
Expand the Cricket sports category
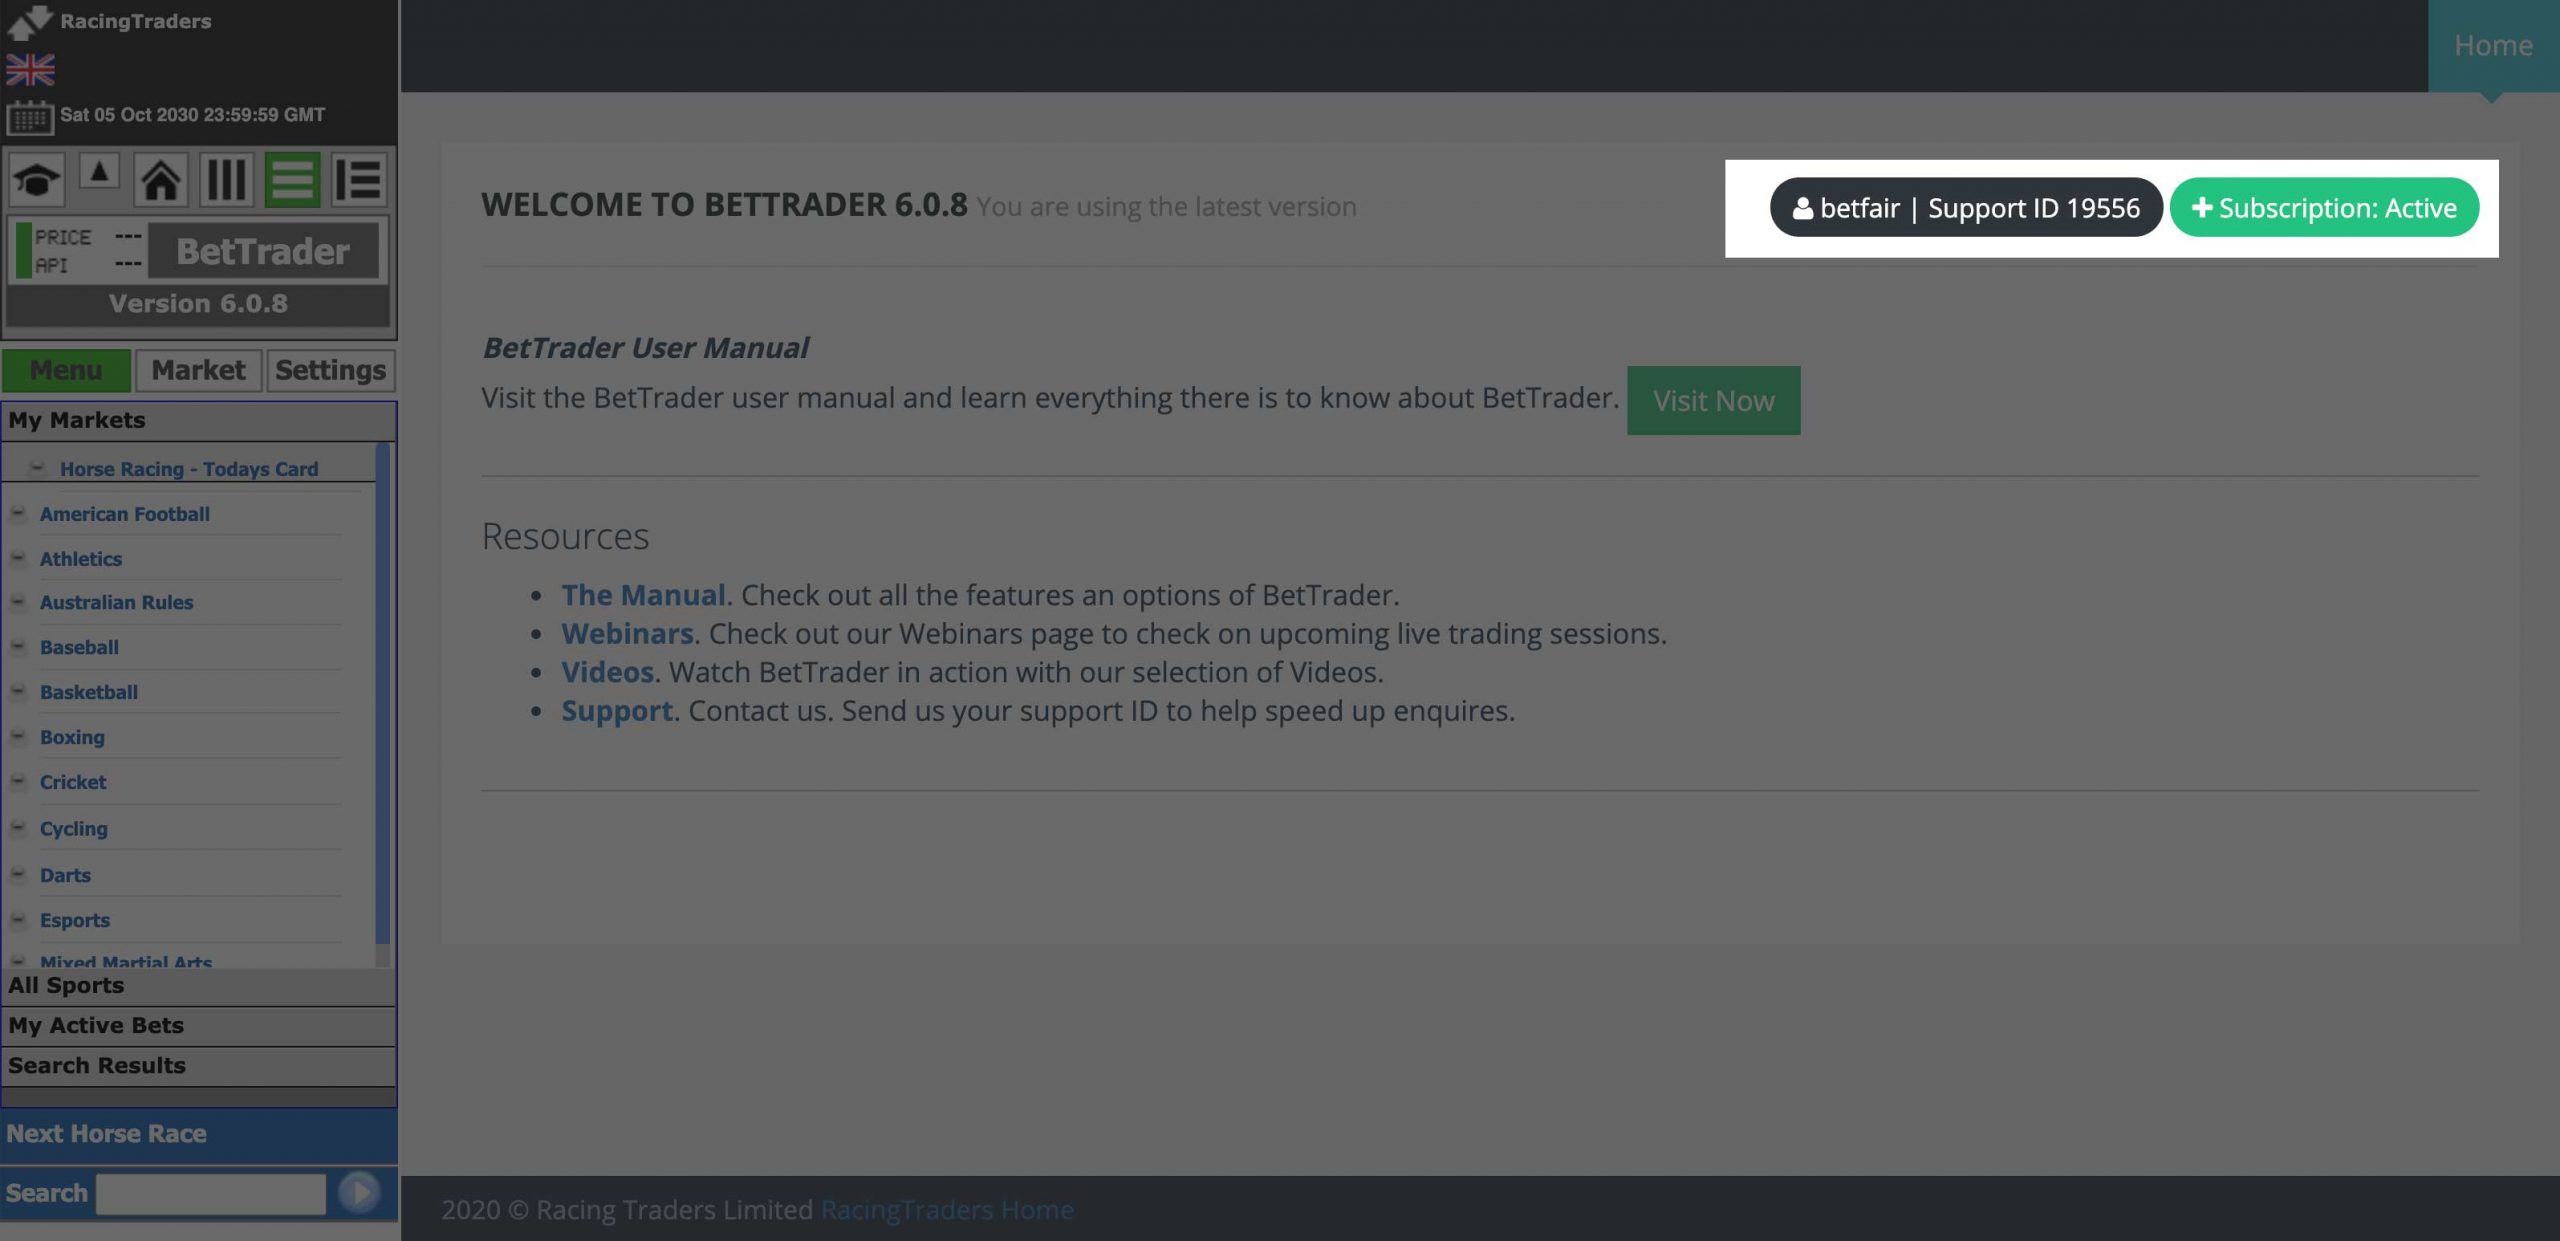(18, 782)
